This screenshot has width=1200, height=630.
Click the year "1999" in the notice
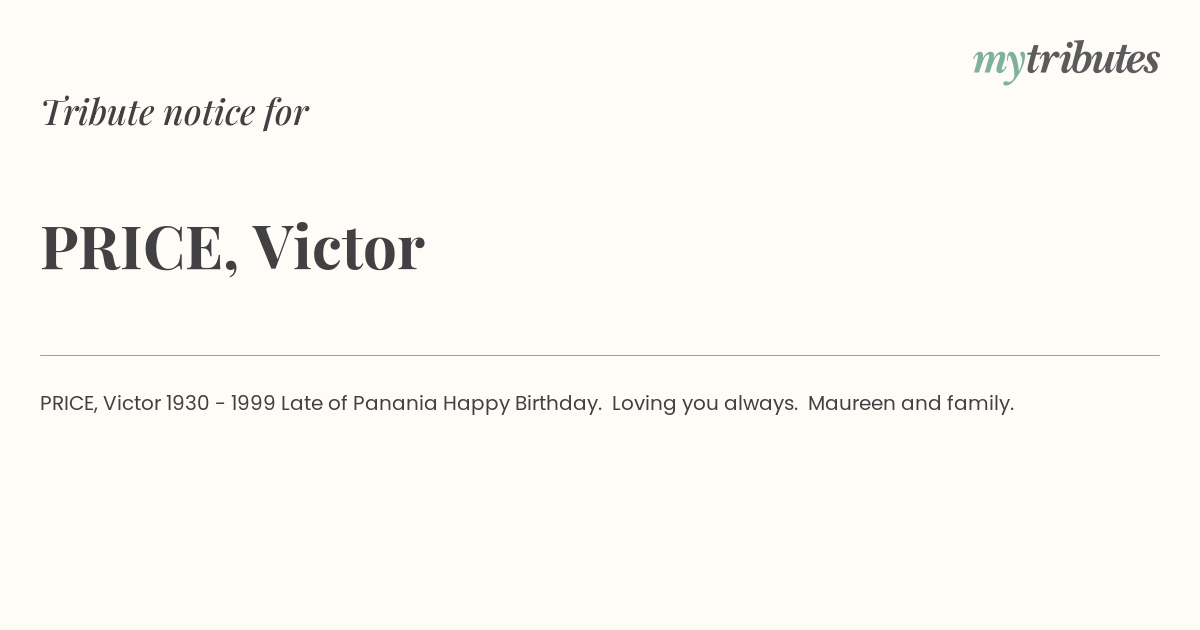click(253, 403)
